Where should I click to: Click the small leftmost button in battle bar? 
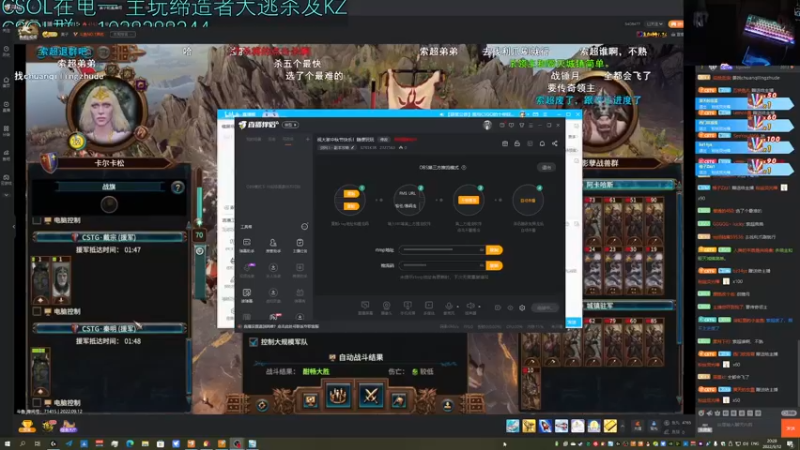[310, 401]
